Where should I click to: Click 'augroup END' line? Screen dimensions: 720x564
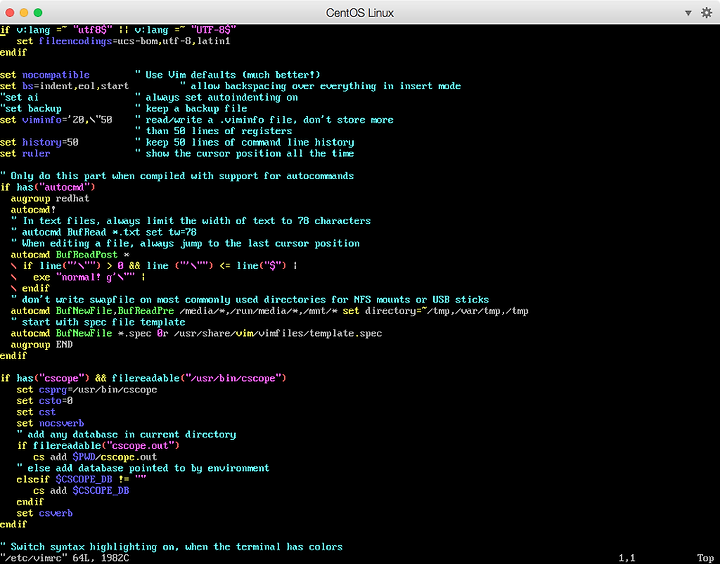42,344
